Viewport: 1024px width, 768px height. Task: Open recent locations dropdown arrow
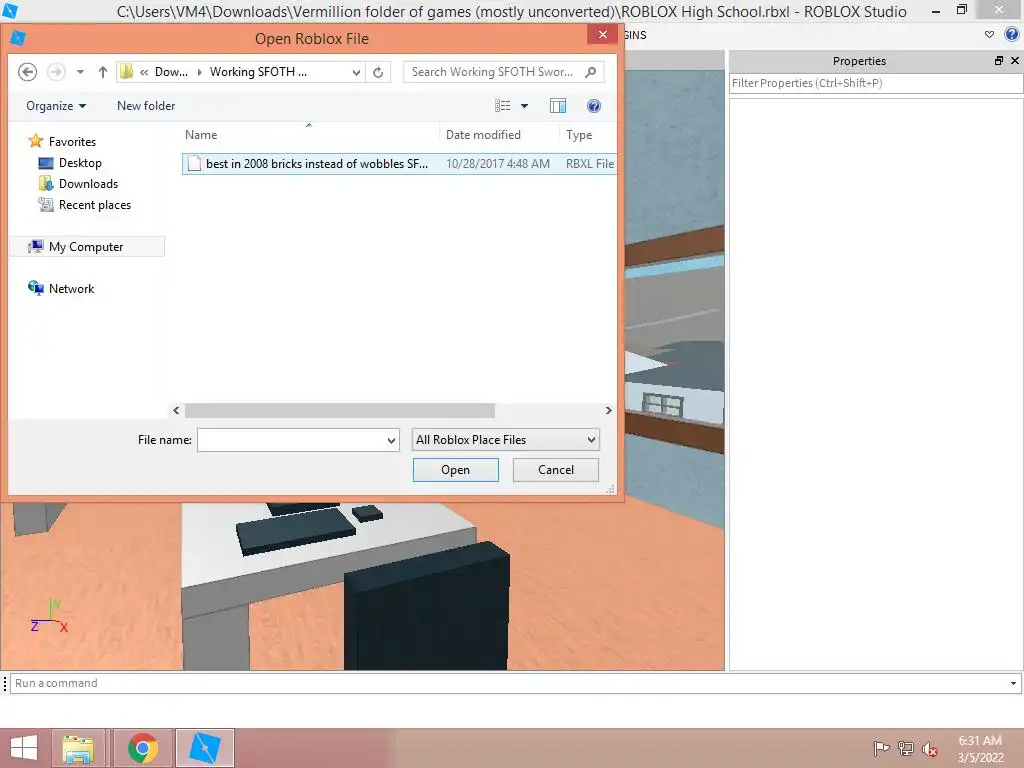pos(80,72)
